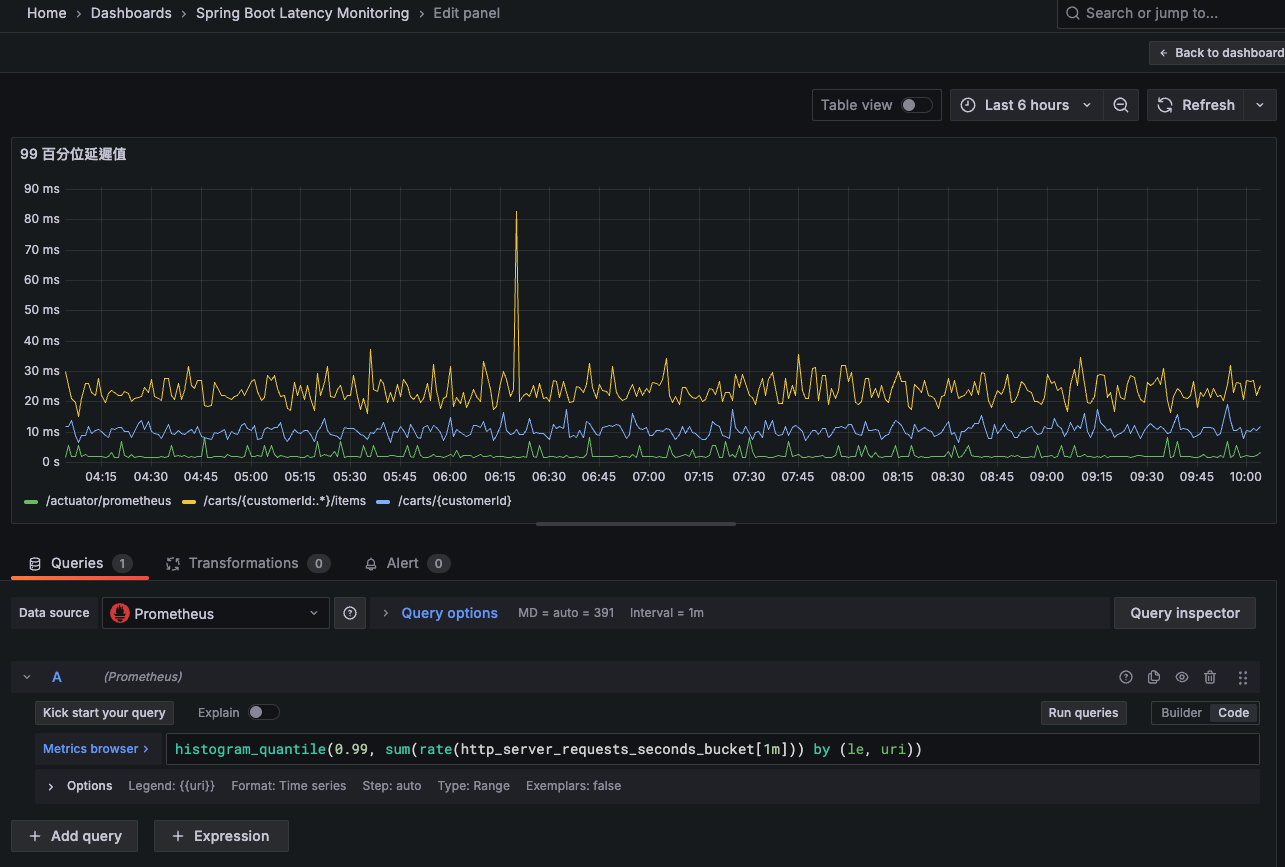
Task: Open query A help icon
Action: coord(1126,677)
